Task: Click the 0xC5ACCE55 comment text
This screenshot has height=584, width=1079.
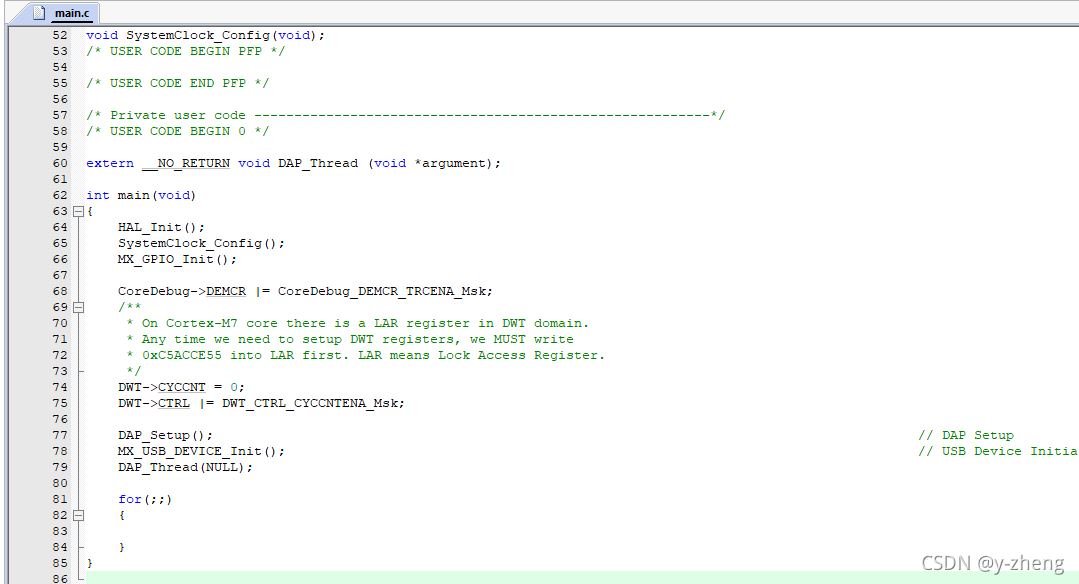Action: coord(182,356)
